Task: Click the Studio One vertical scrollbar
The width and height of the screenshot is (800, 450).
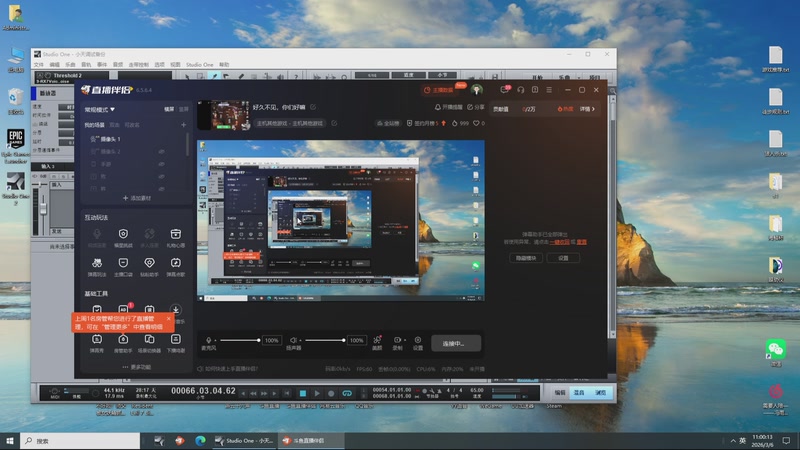Action: pos(613,216)
